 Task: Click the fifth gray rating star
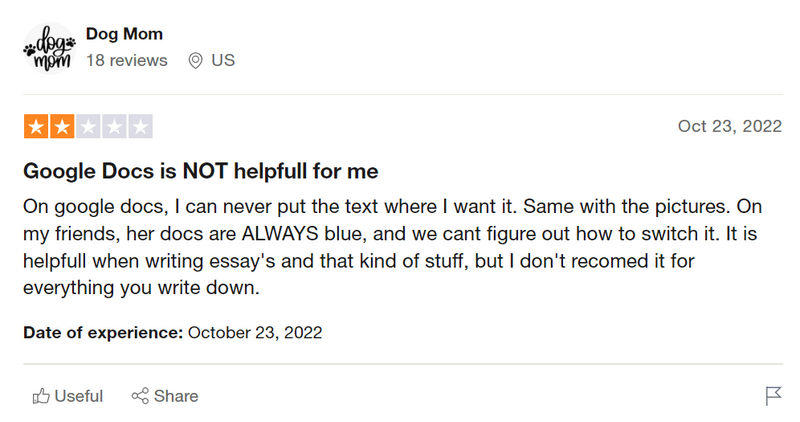coord(140,127)
